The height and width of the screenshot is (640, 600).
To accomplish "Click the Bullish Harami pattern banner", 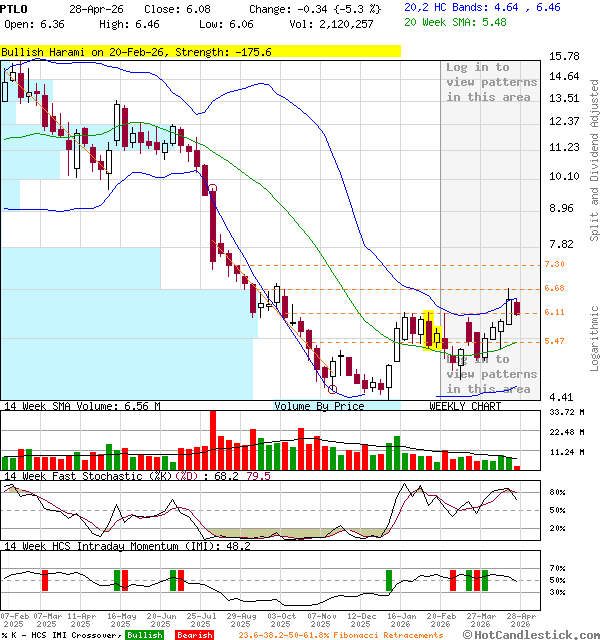I will [x=200, y=51].
